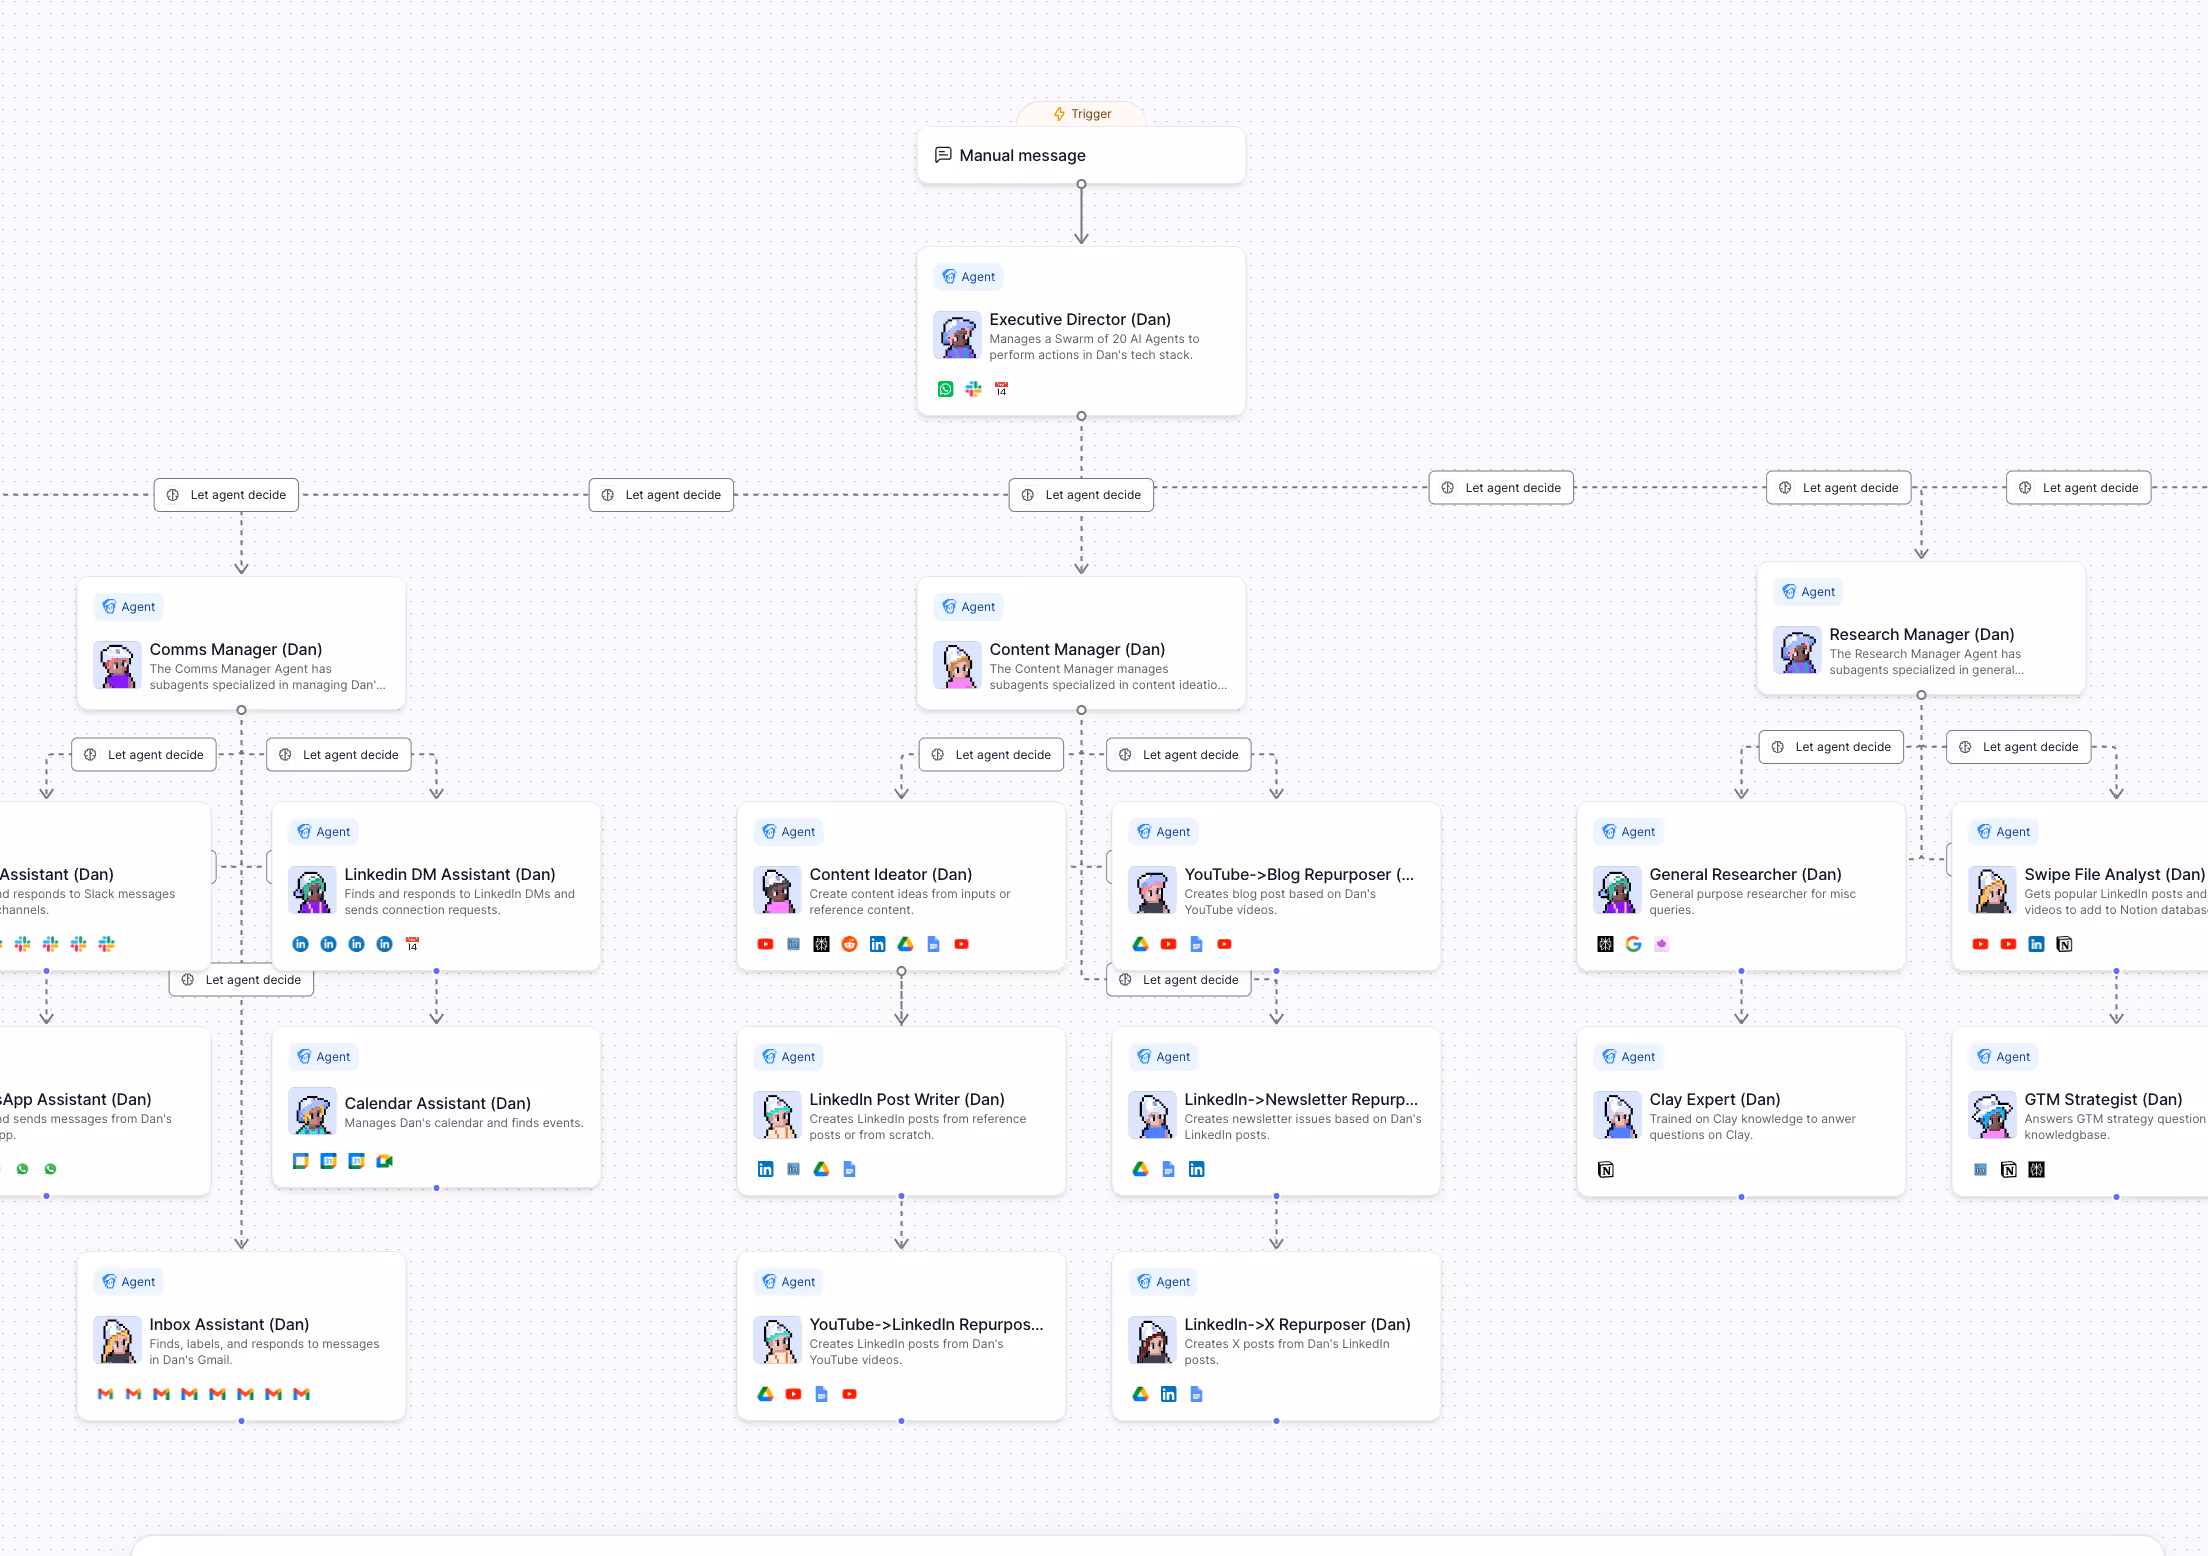Screen dimensions: 2208x1556
Task: Select the Manual message trigger node
Action: point(1081,155)
